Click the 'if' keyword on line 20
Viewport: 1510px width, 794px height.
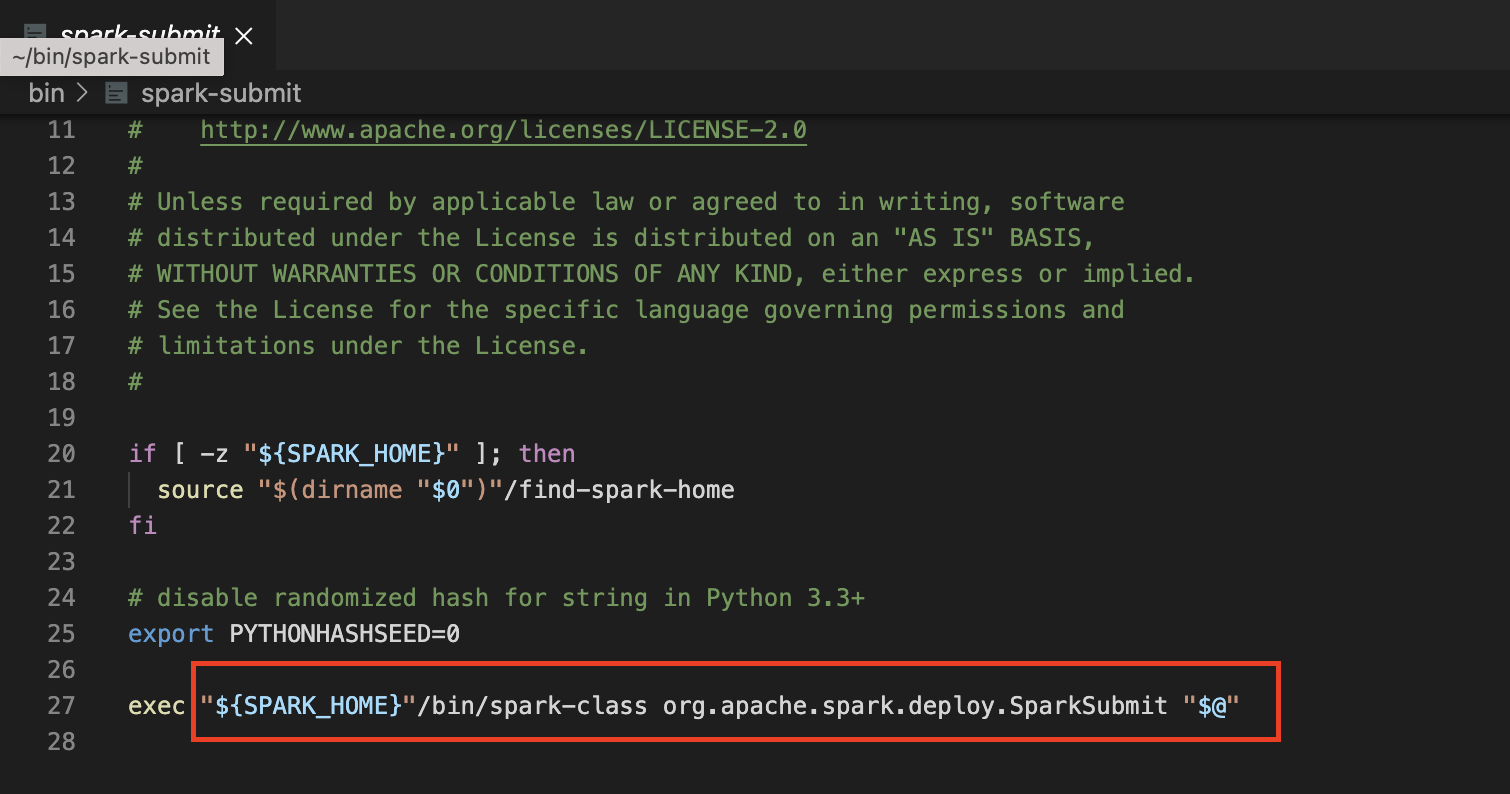[x=142, y=454]
